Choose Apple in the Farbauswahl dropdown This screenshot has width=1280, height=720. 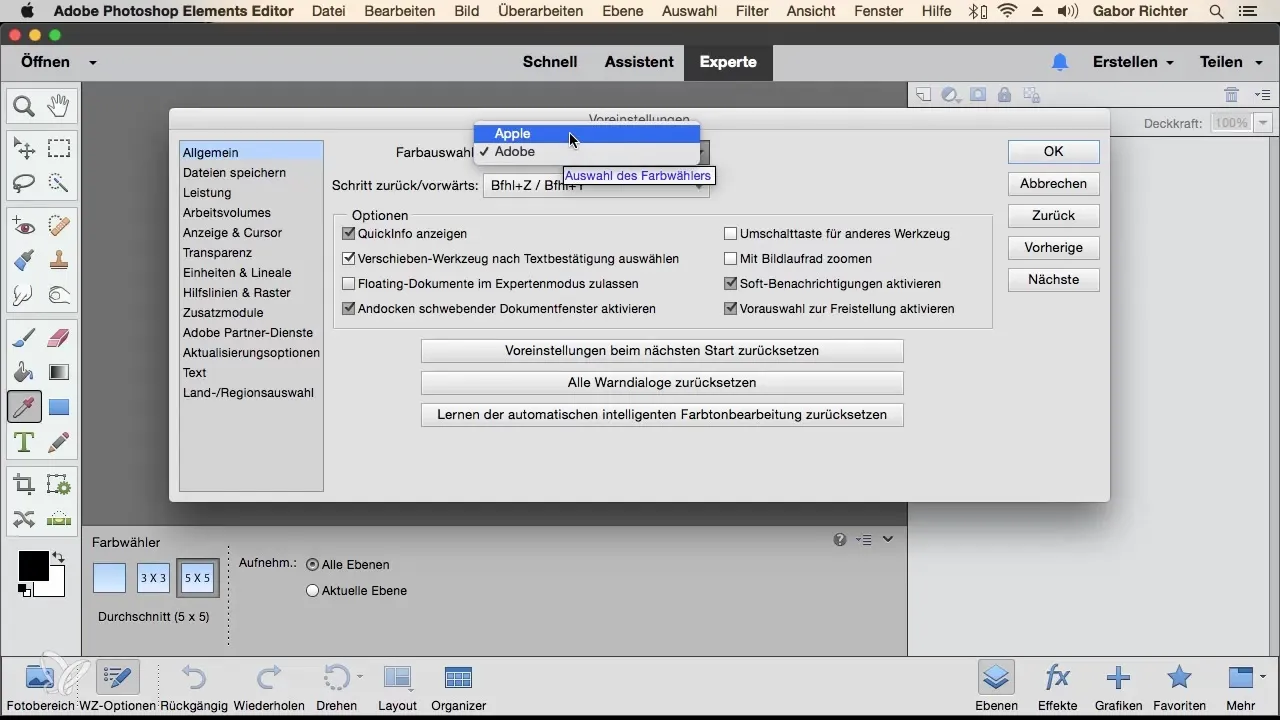[x=586, y=134]
